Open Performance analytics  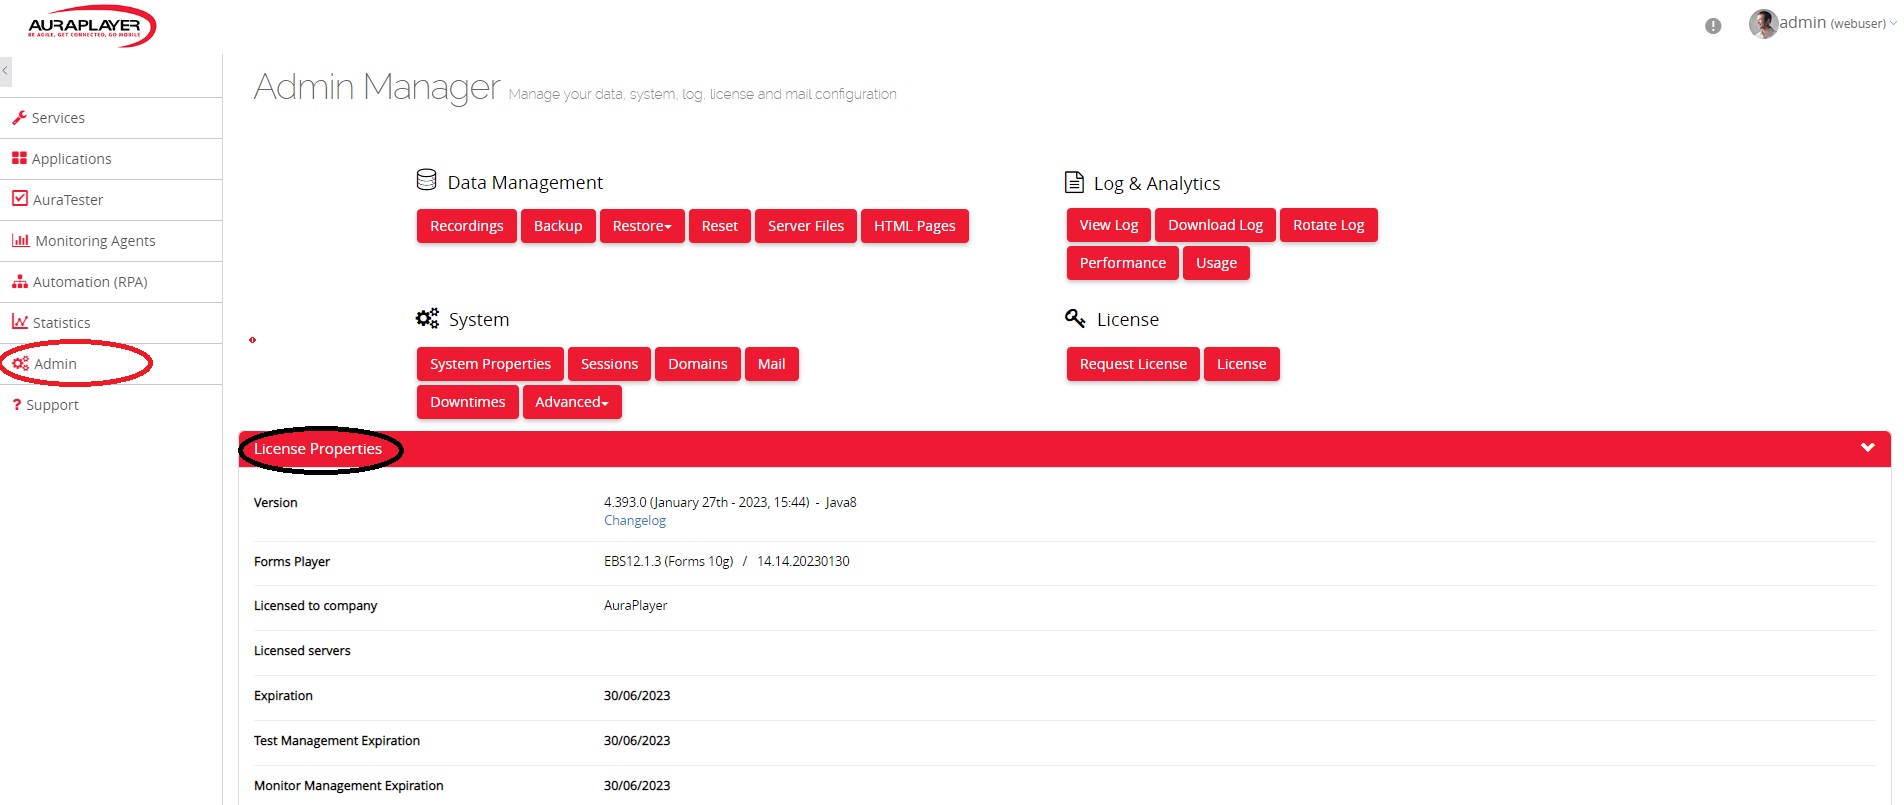(x=1123, y=263)
